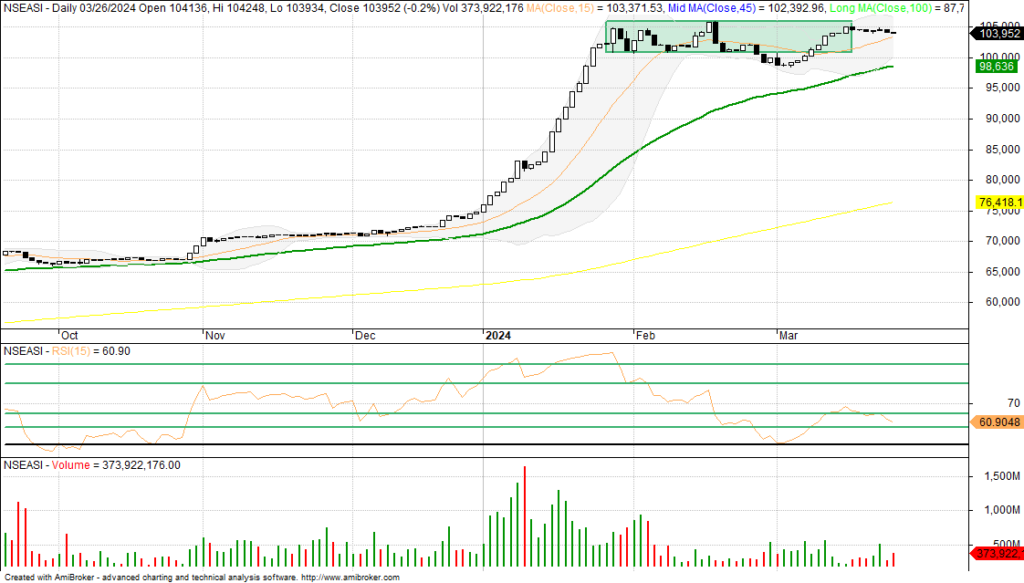Viewport: 1024px width, 583px height.
Task: Click the green 98,636 moving average value tag
Action: [993, 66]
